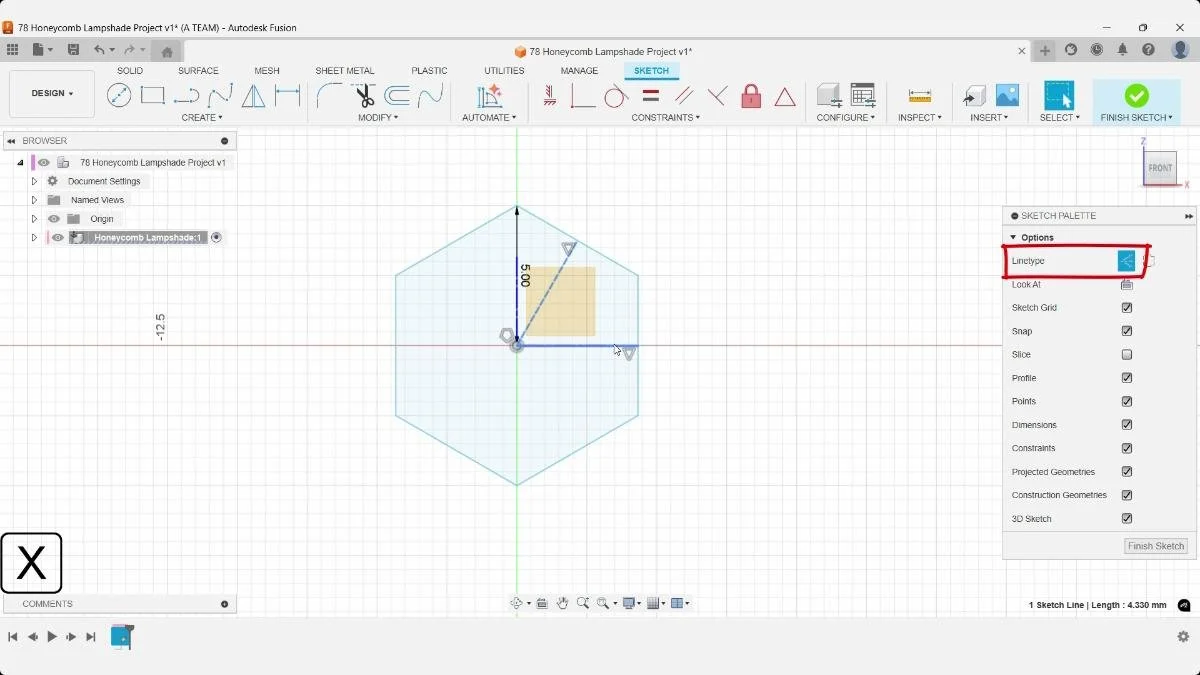Toggle the Dimensions checkbox
This screenshot has height=675, width=1200.
(x=1127, y=425)
